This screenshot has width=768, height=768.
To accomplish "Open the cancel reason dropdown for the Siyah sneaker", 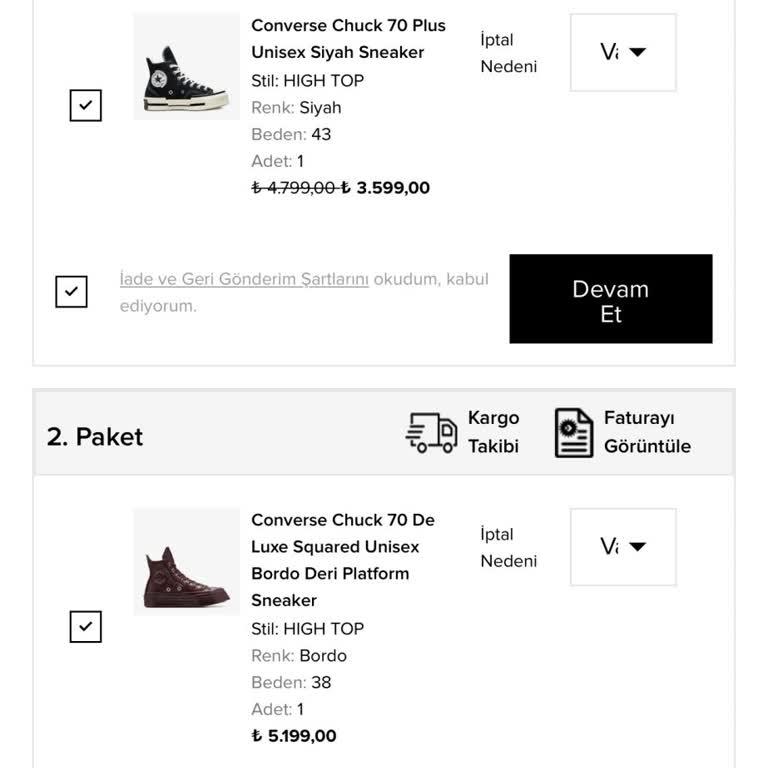I will pos(623,52).
